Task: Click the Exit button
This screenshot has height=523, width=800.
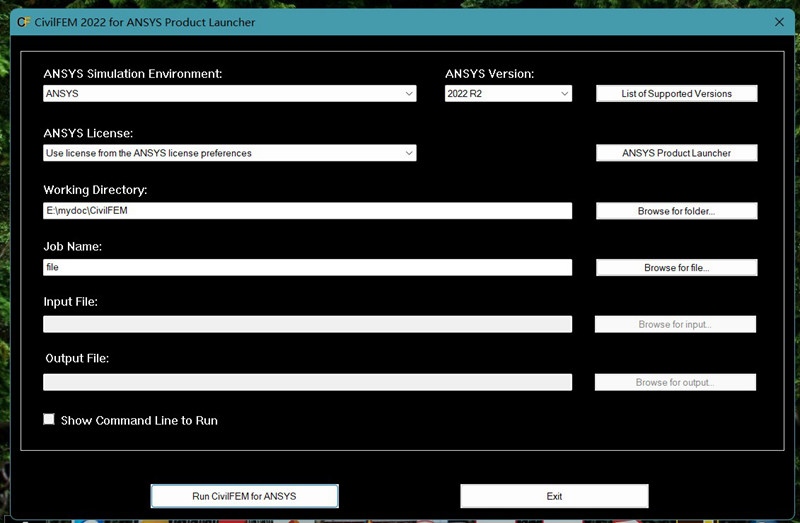Action: (554, 496)
